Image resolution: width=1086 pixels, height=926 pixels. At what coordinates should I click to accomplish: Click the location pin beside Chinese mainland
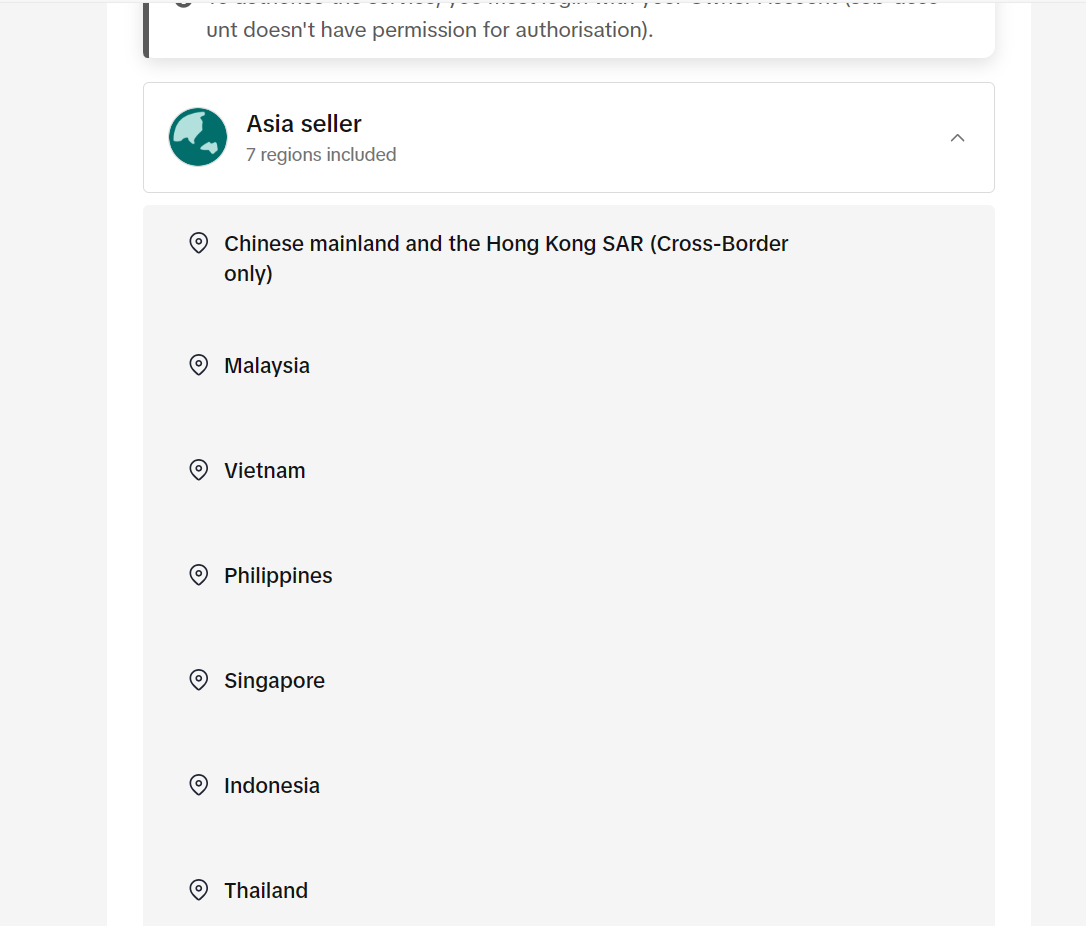pyautogui.click(x=199, y=243)
